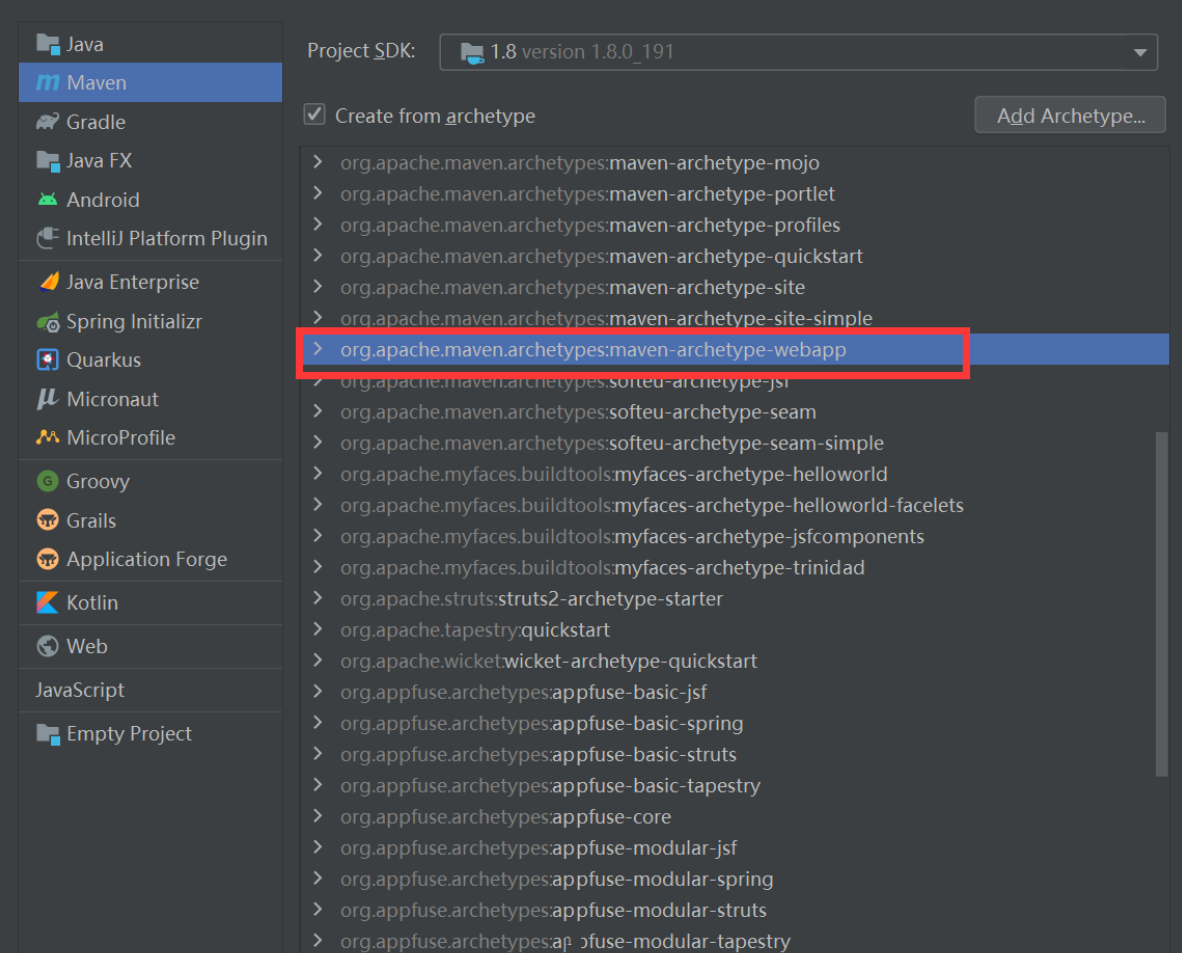1182x953 pixels.
Task: Select JavaScript project type
Action: 150,690
